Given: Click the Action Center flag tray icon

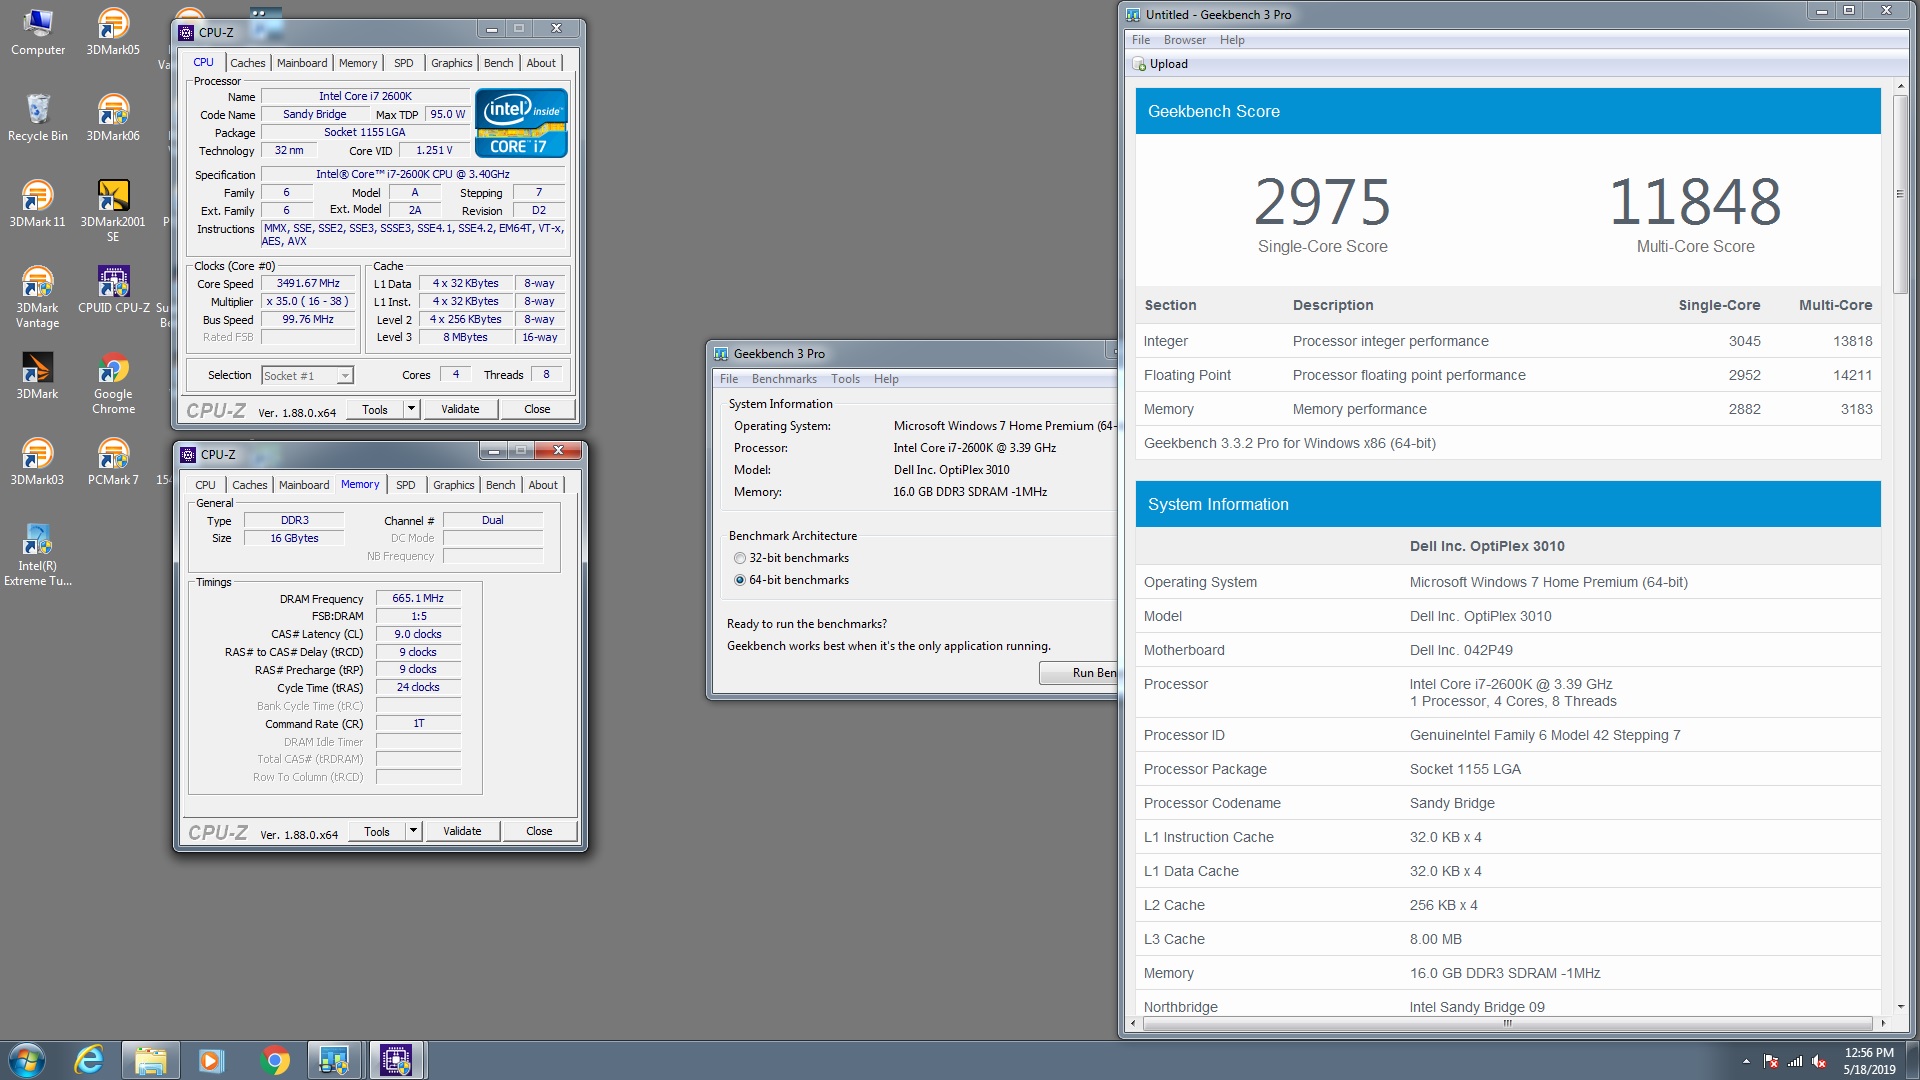Looking at the screenshot, I should [1771, 1061].
